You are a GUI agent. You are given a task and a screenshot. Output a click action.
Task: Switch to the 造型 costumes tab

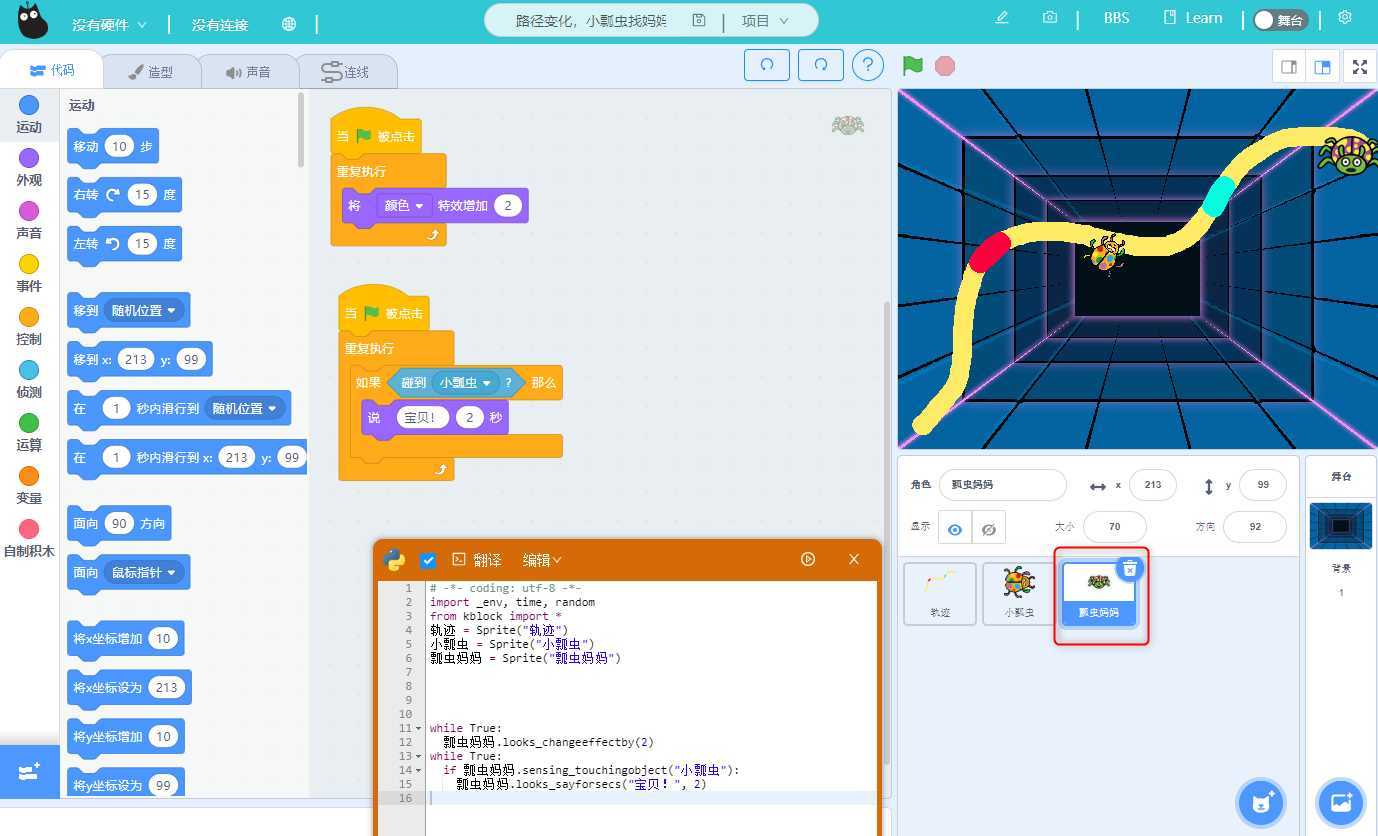pos(151,72)
